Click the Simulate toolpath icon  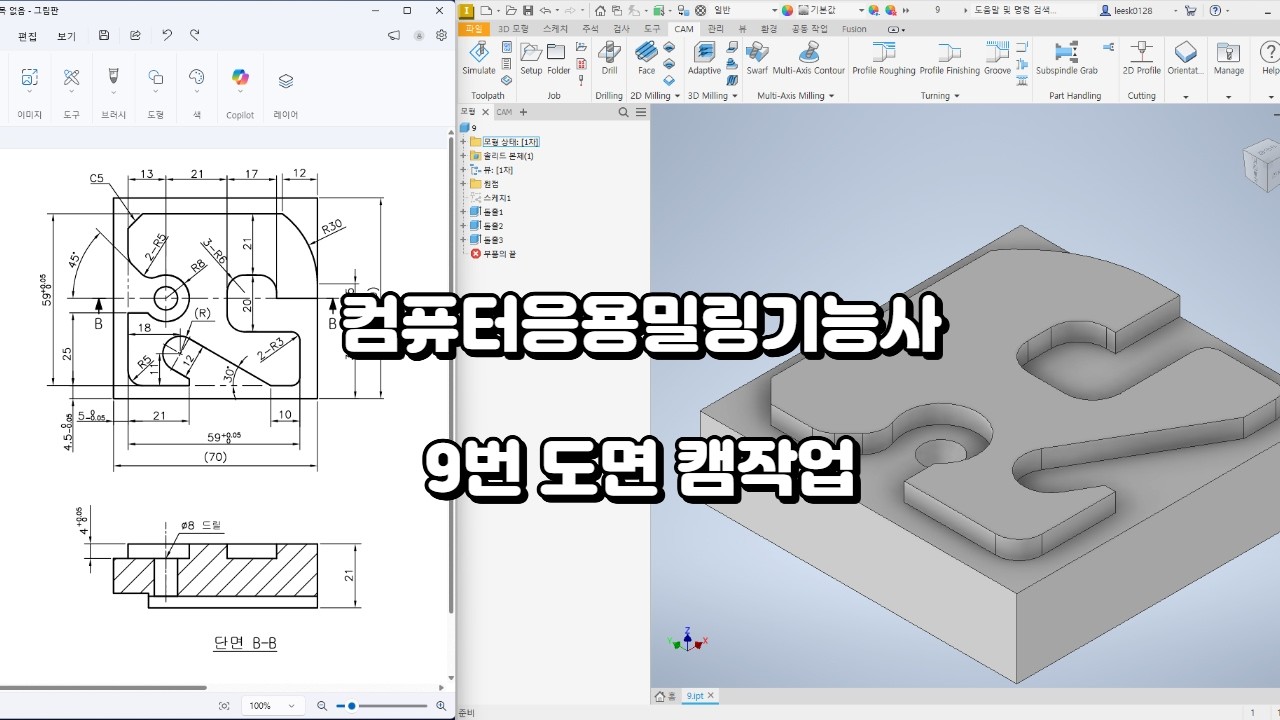click(x=479, y=58)
